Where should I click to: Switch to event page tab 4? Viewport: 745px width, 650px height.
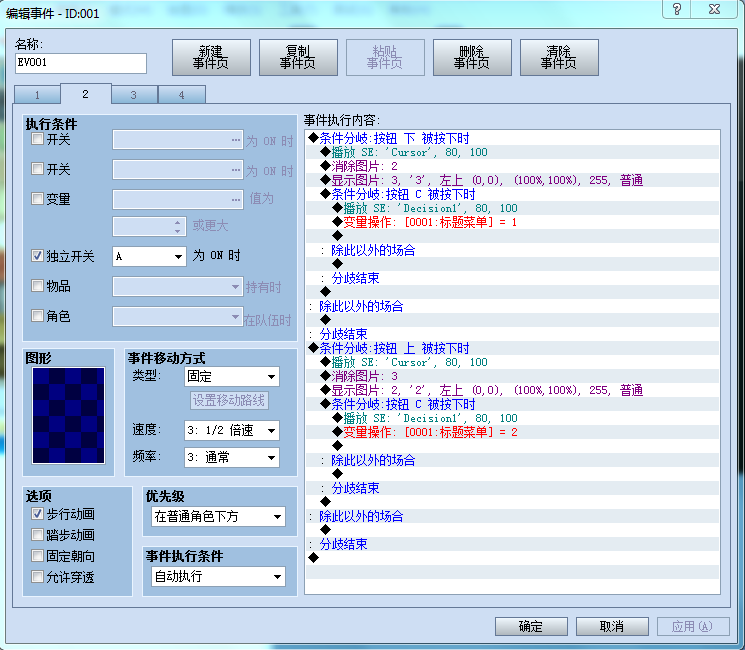[181, 95]
